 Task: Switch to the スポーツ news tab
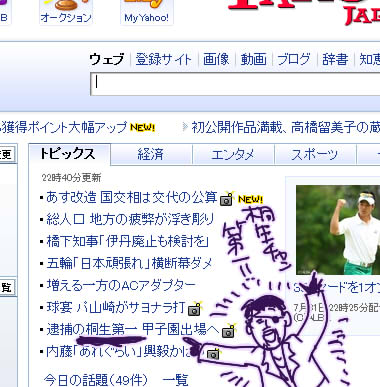315,154
